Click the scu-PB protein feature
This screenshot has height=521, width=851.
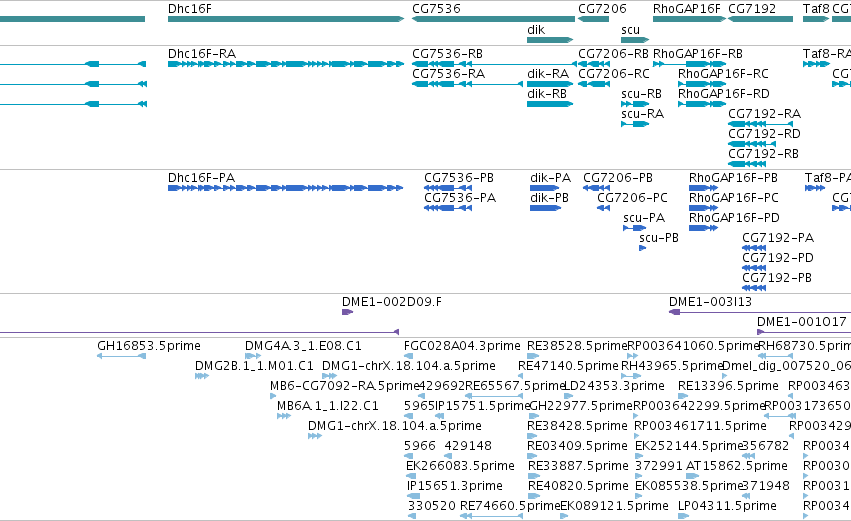click(x=643, y=248)
